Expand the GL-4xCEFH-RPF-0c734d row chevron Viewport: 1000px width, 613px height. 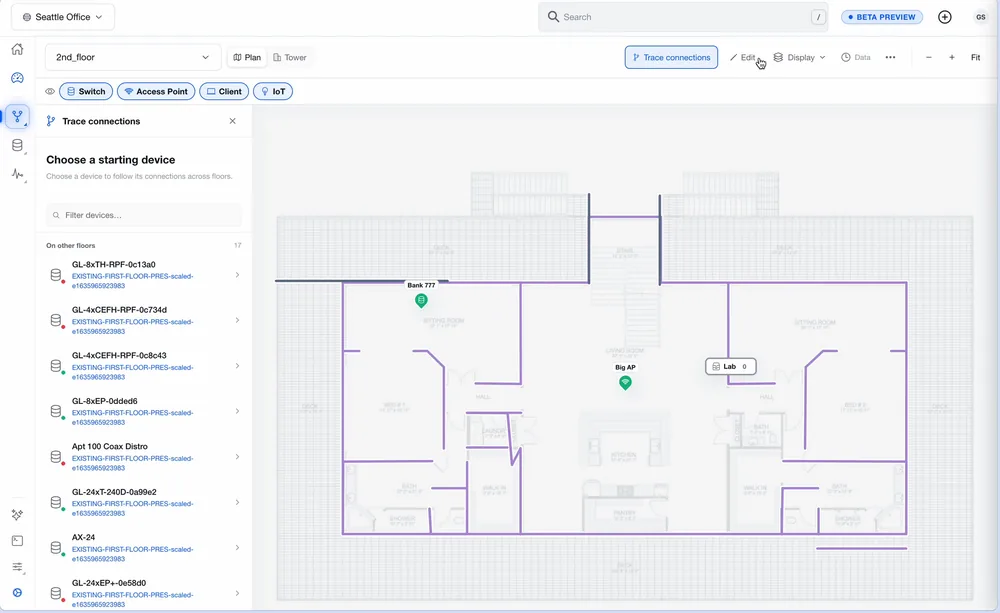click(x=237, y=320)
